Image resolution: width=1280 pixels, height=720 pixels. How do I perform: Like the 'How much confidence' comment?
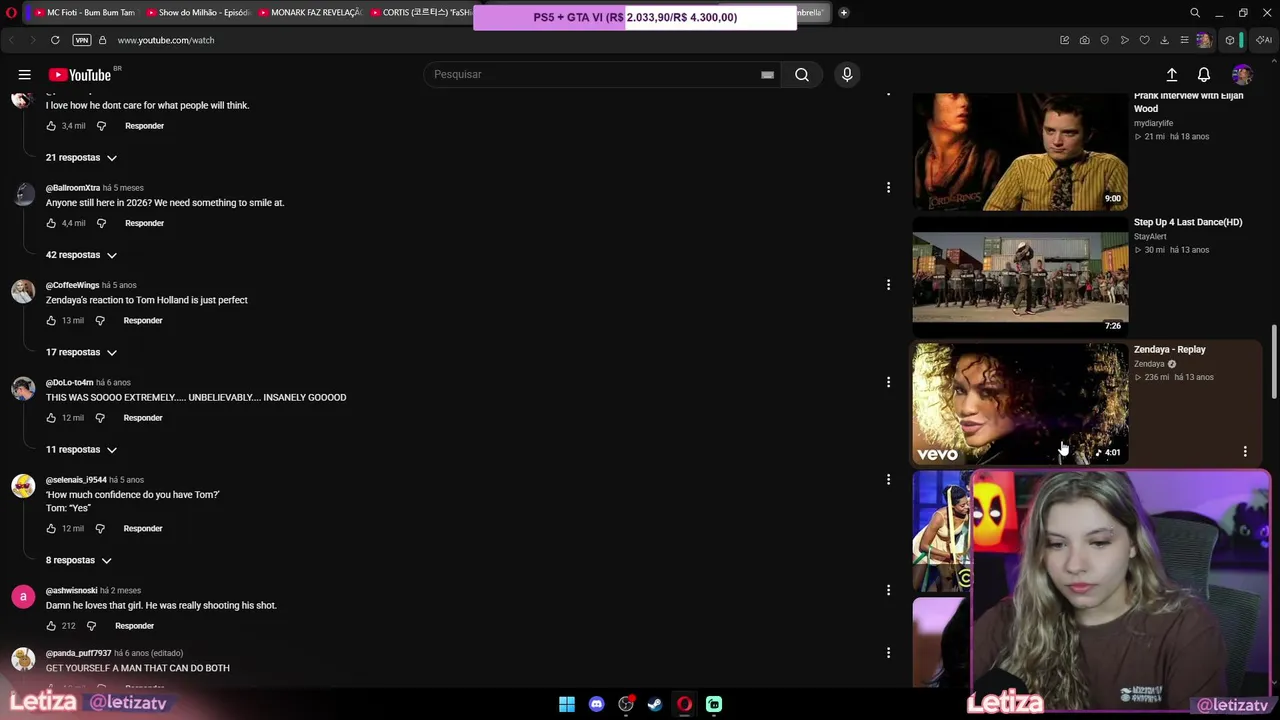[x=51, y=529]
